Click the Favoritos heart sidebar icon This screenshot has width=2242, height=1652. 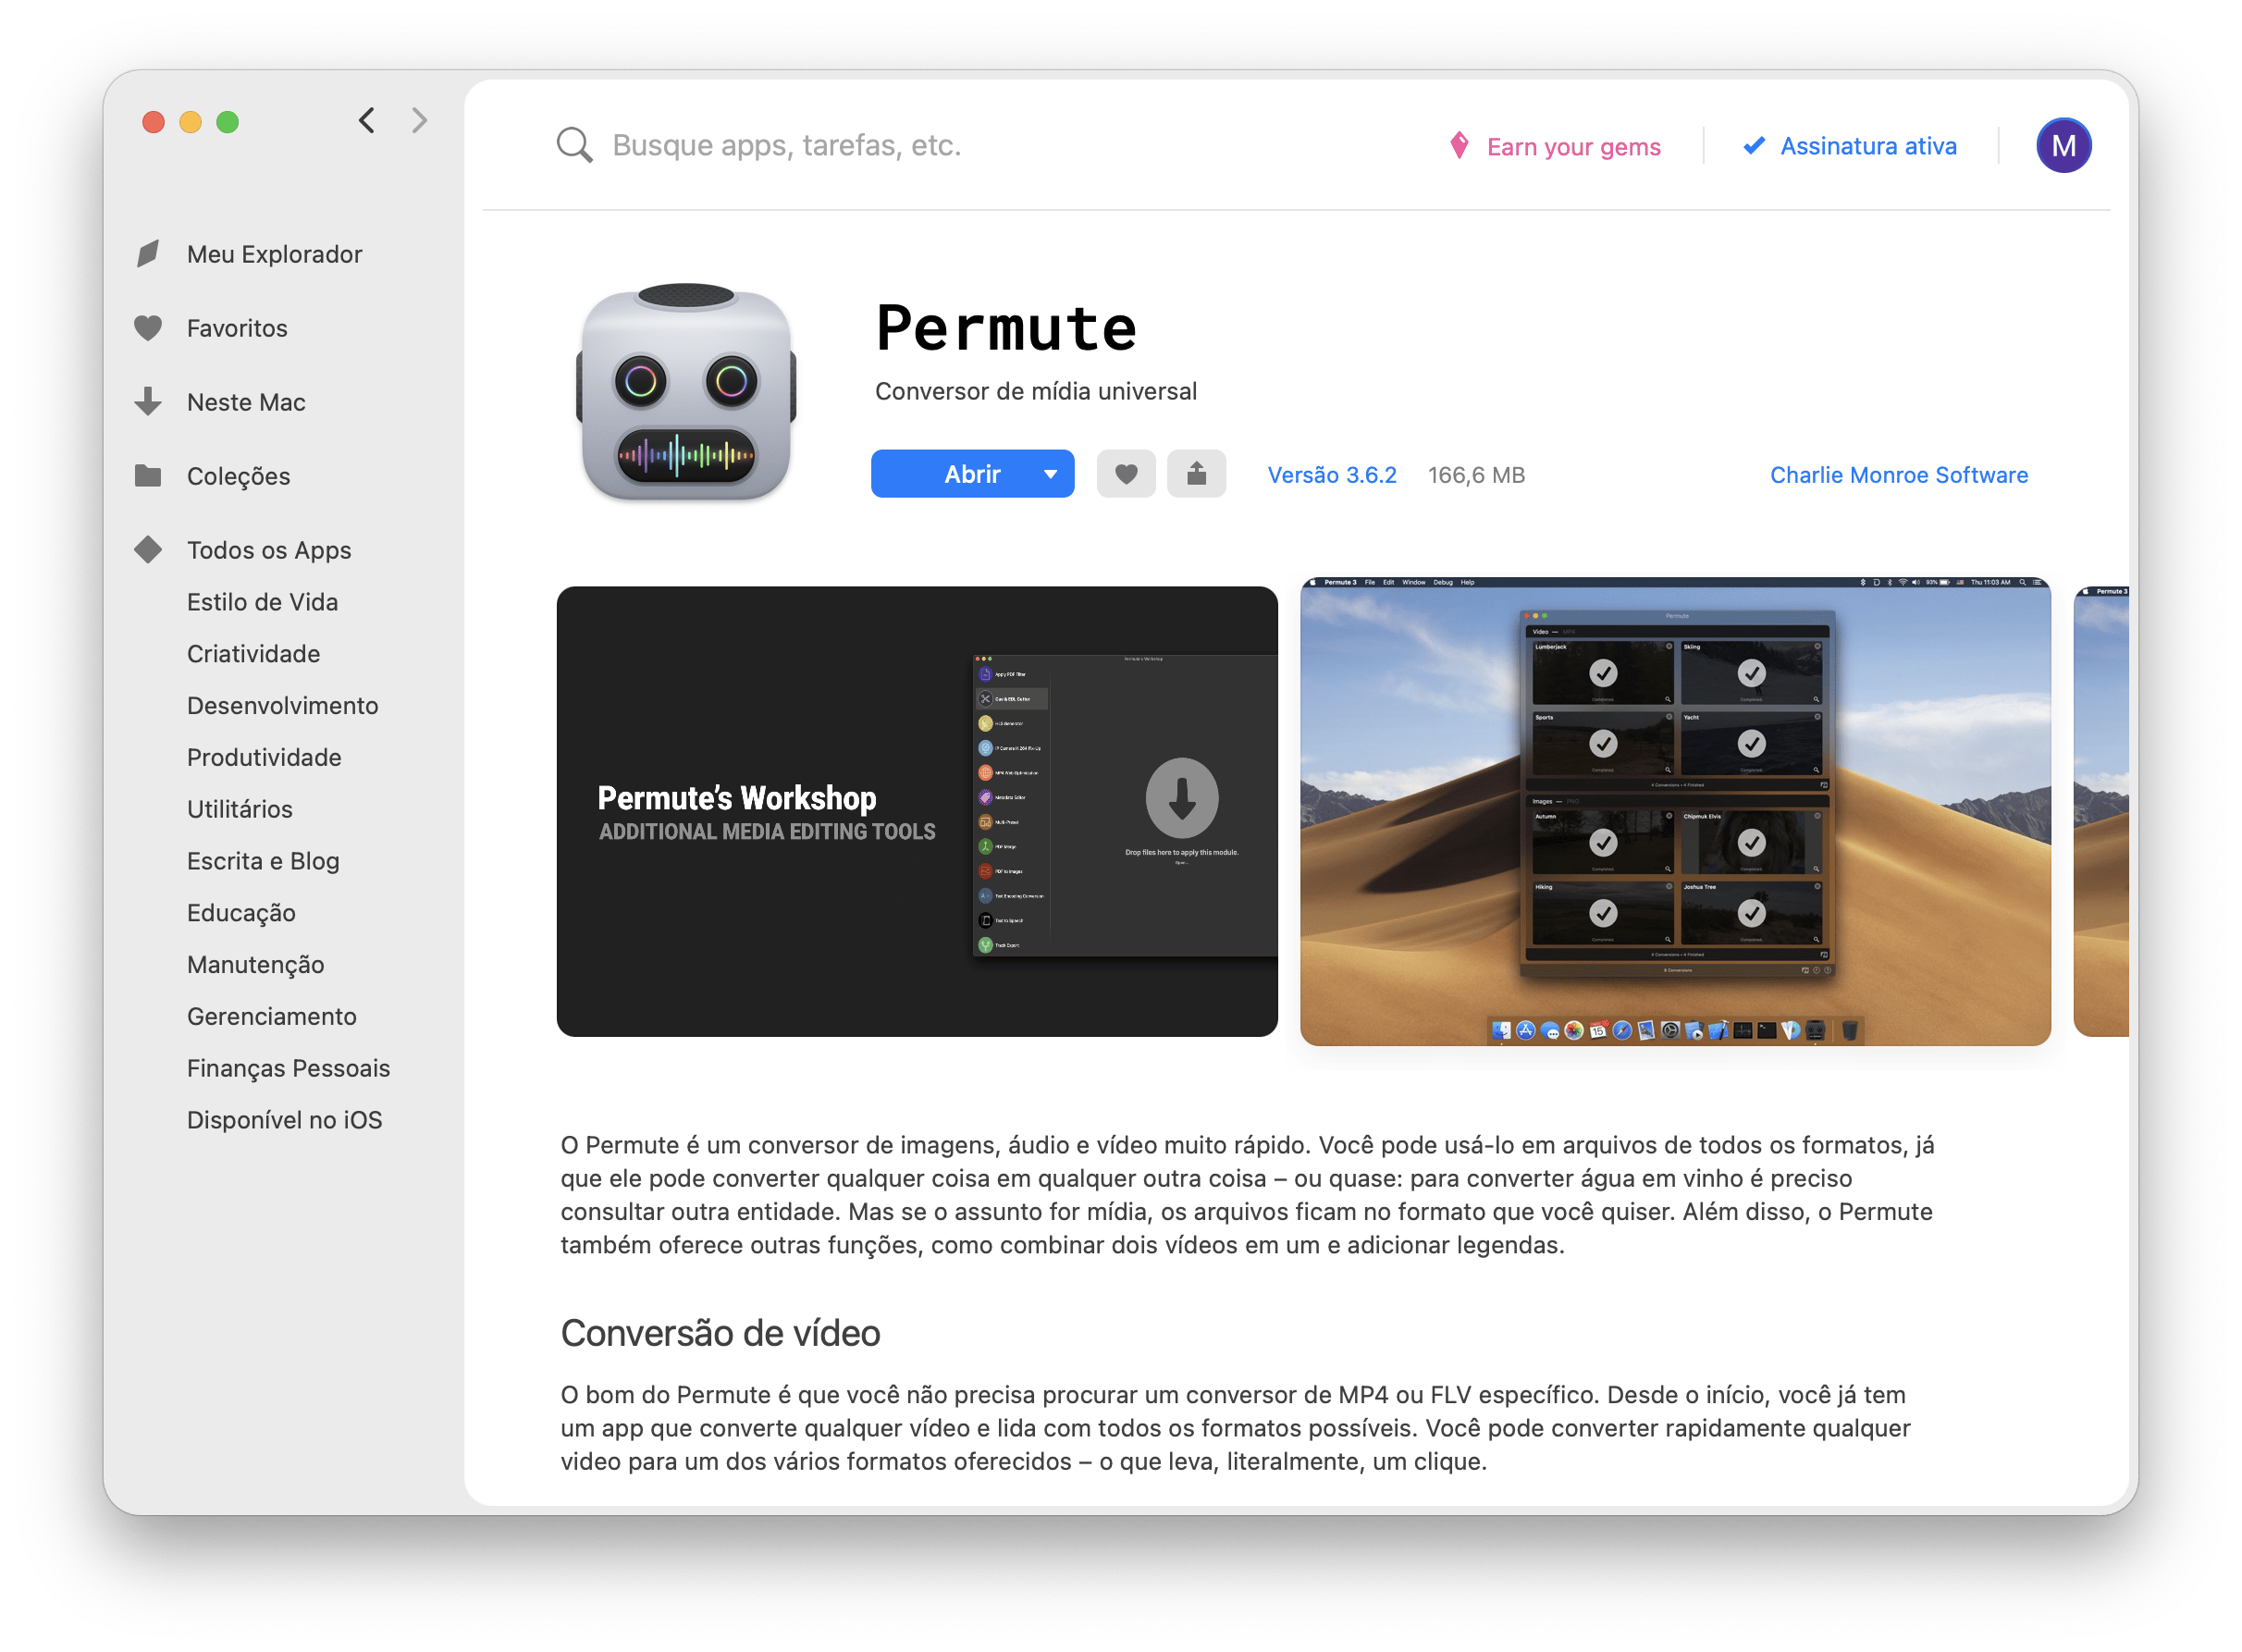click(x=148, y=328)
